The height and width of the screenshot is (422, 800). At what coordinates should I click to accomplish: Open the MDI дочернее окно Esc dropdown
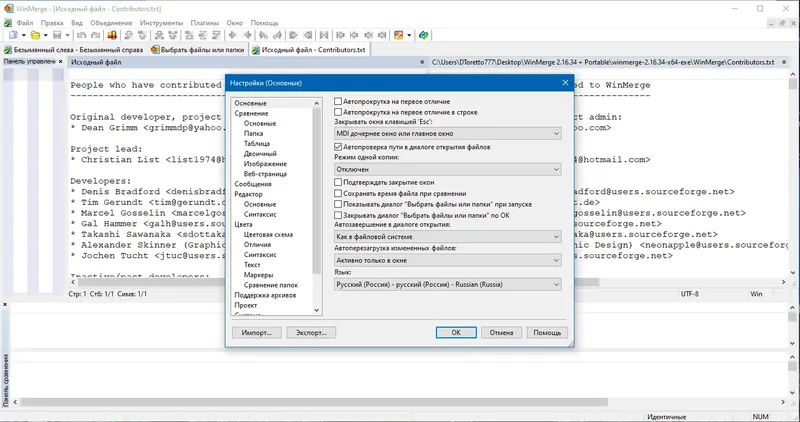447,134
